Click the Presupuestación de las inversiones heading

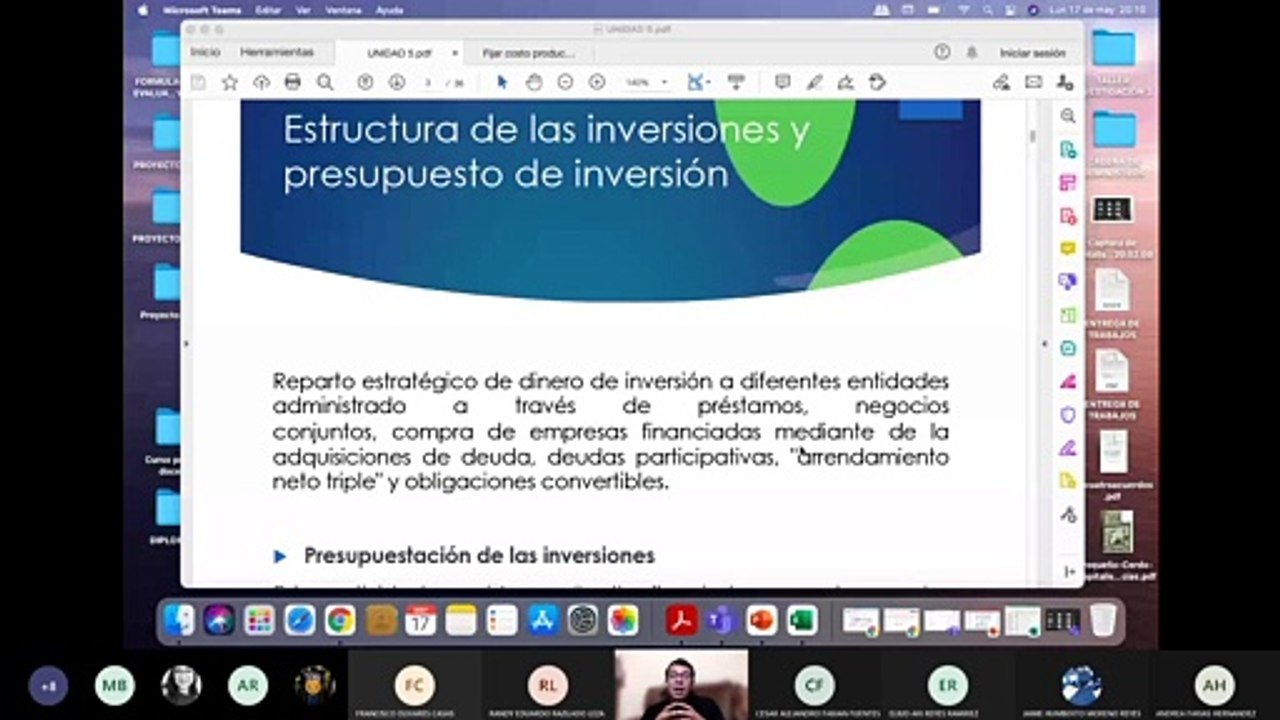tap(479, 555)
